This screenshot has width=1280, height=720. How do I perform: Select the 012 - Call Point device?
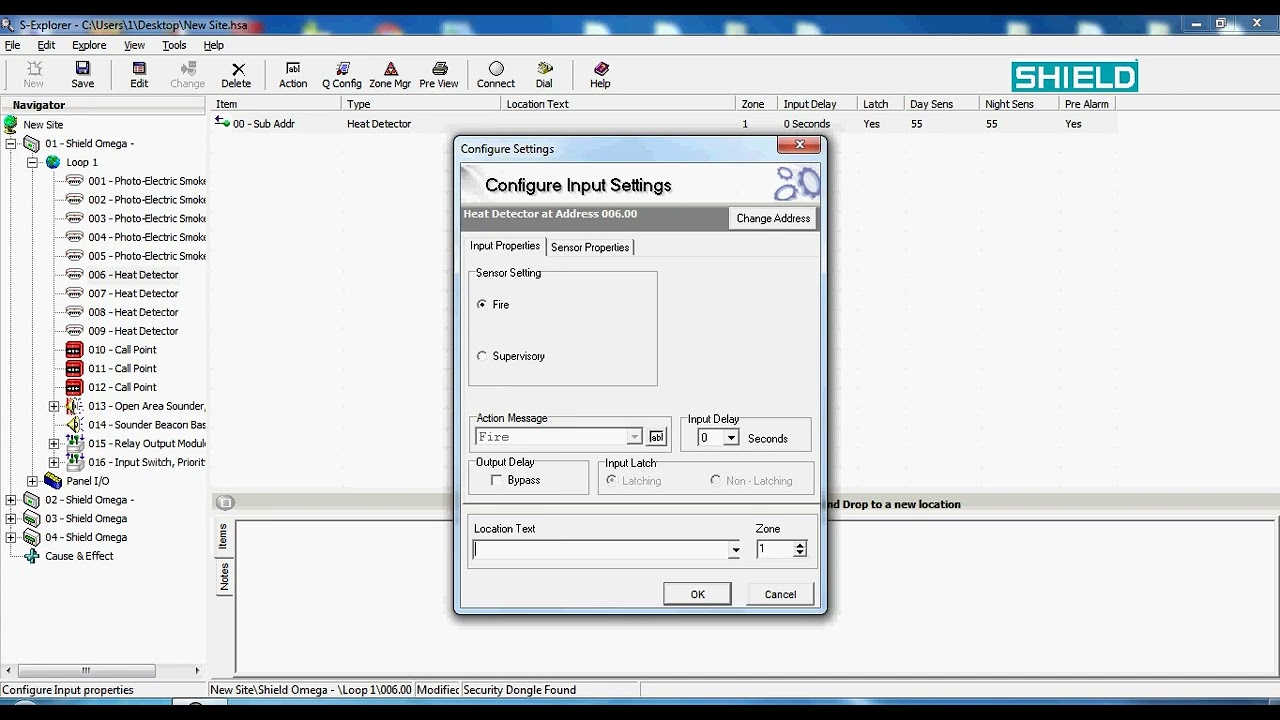pyautogui.click(x=122, y=387)
